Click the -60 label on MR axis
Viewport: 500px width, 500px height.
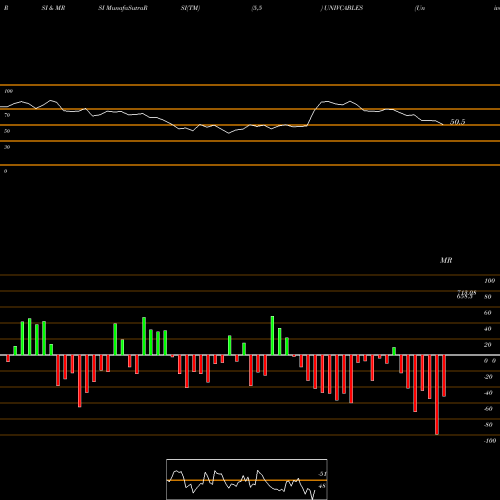pos(488,409)
